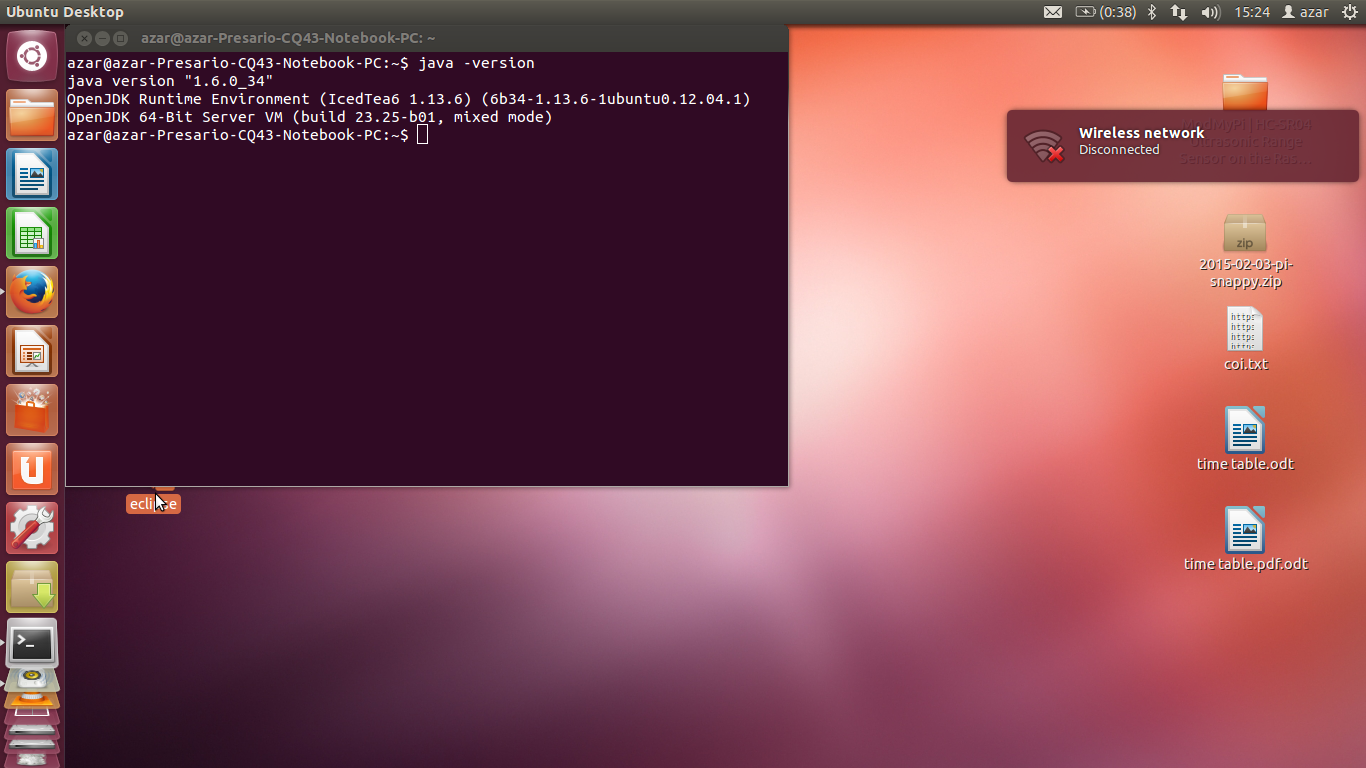Open the Bluetooth indicator menu
This screenshot has width=1366, height=768.
point(1151,12)
